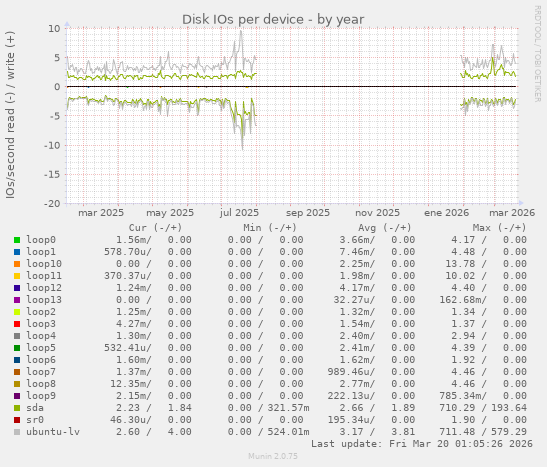
Task: Click the 'sep 2025' x-axis label
Action: [x=308, y=213]
